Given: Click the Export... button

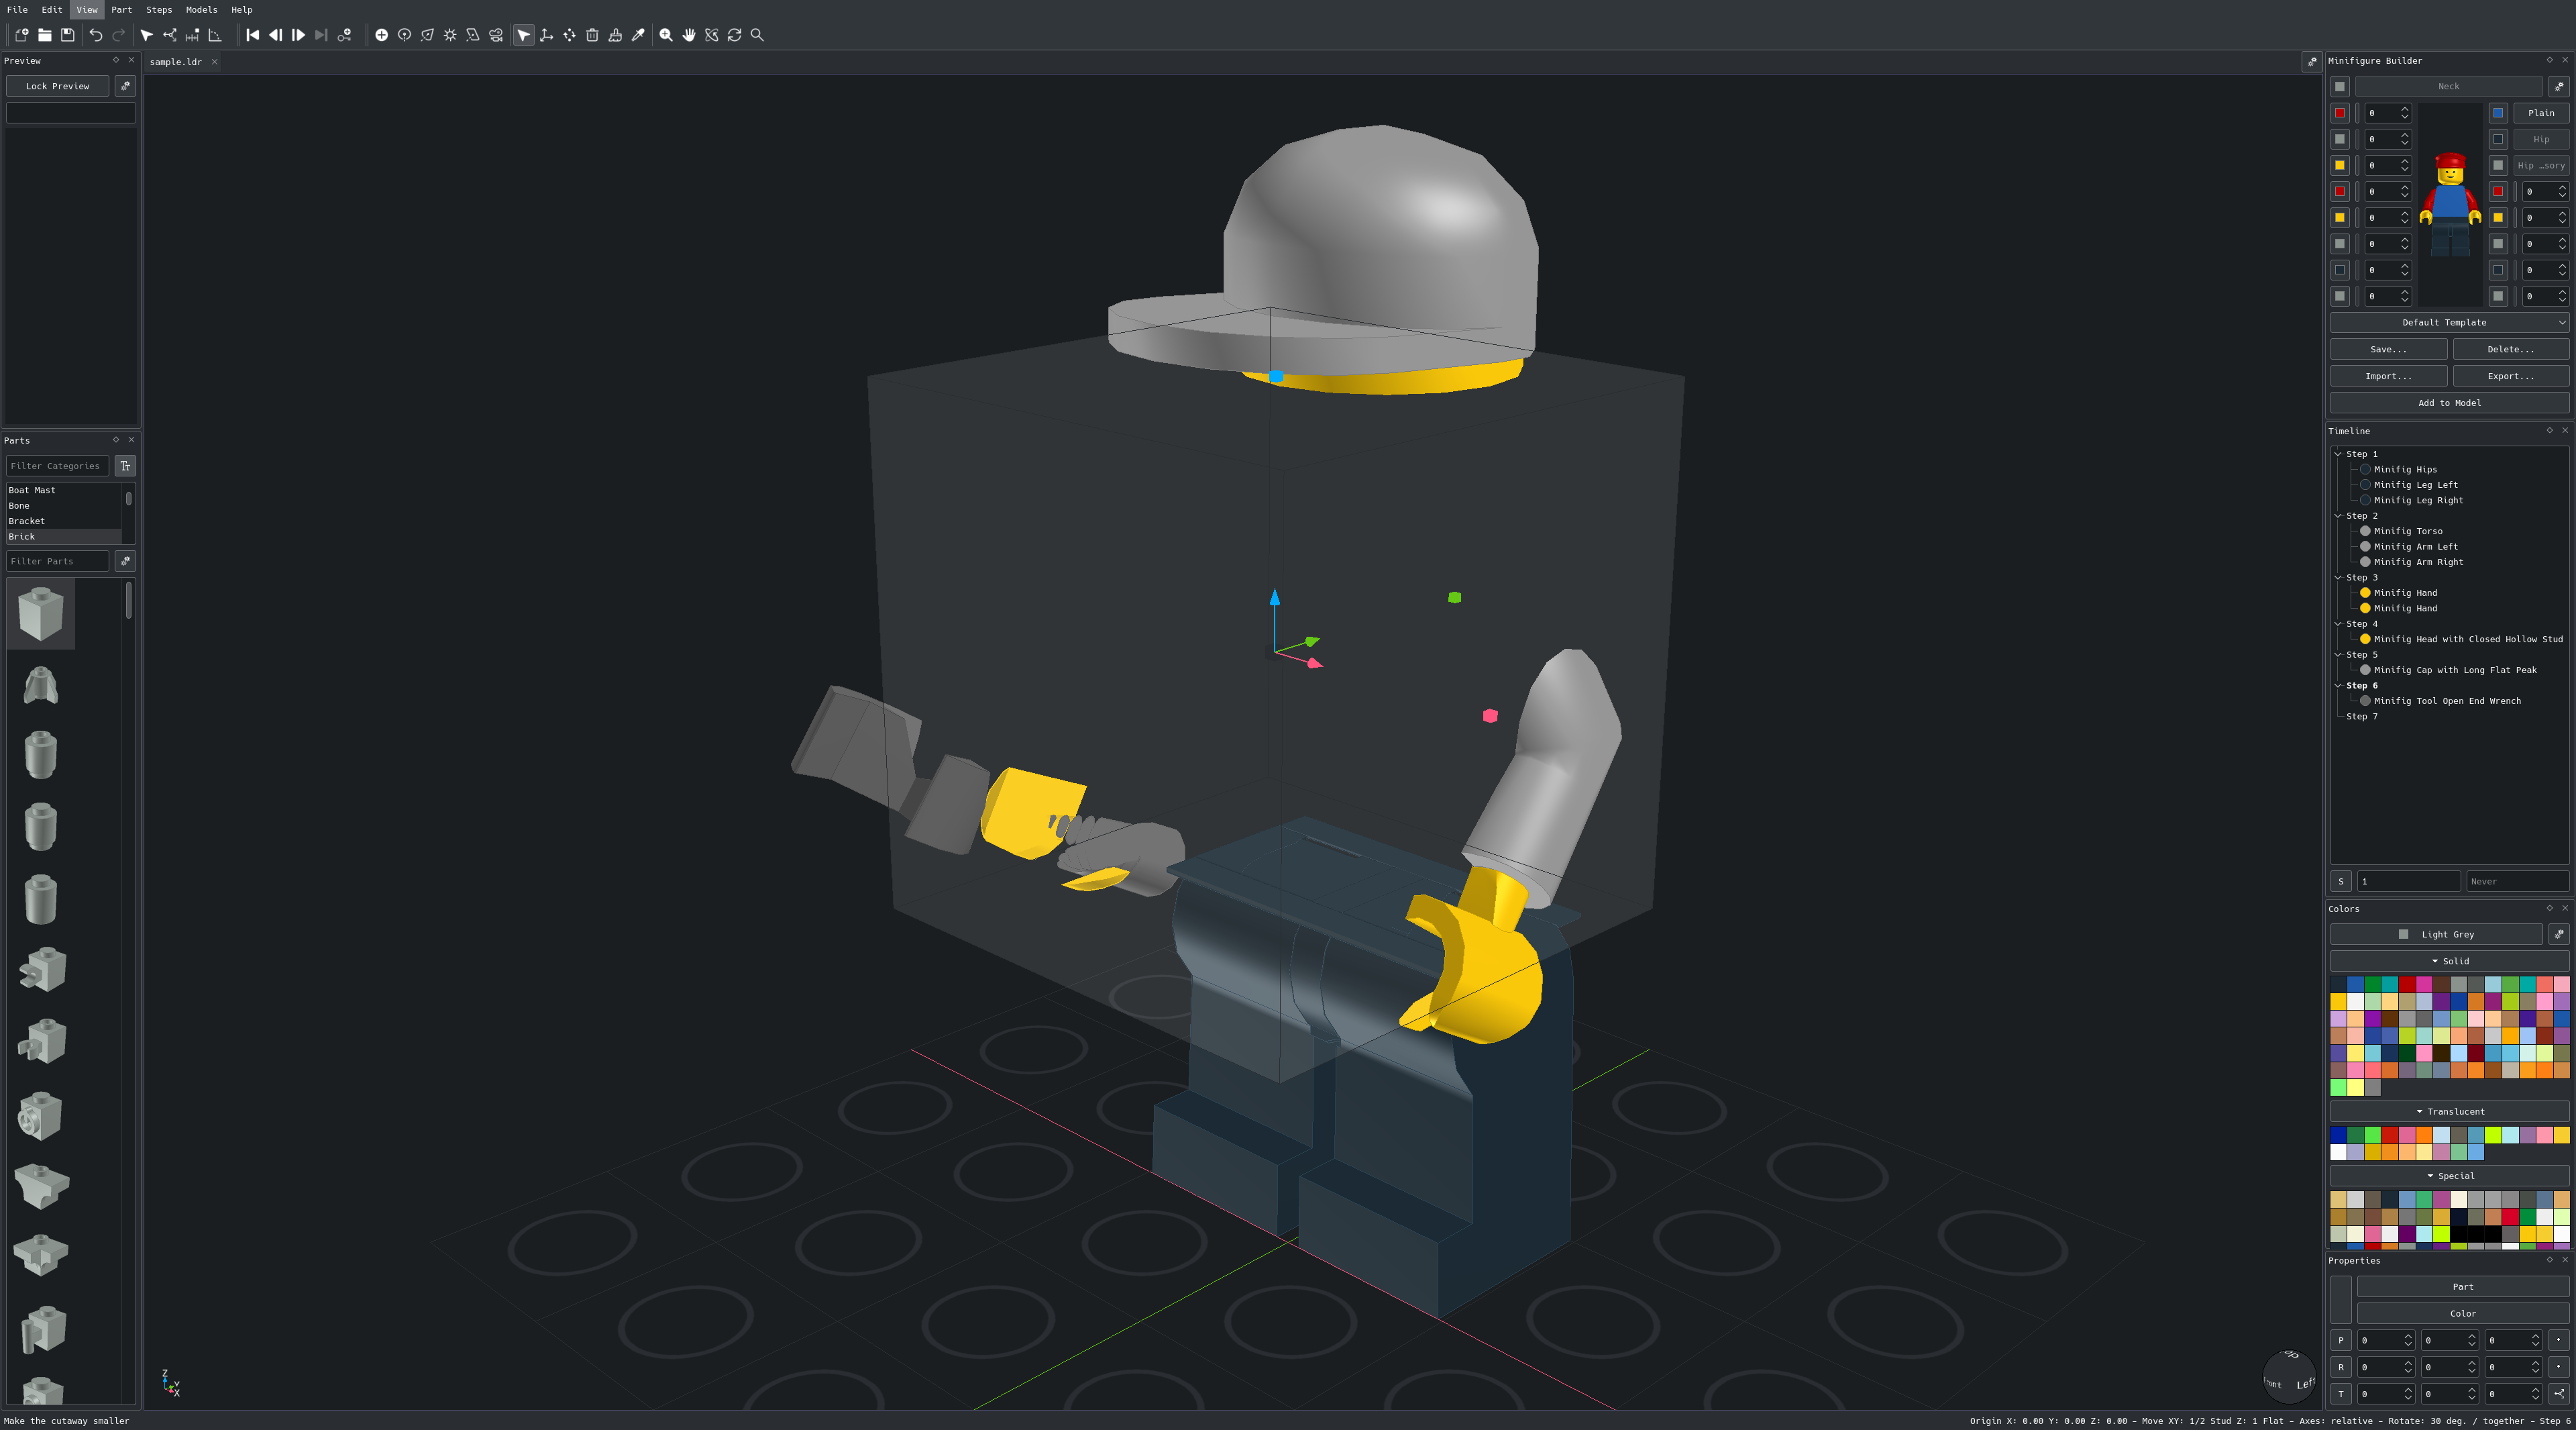Looking at the screenshot, I should 2510,376.
